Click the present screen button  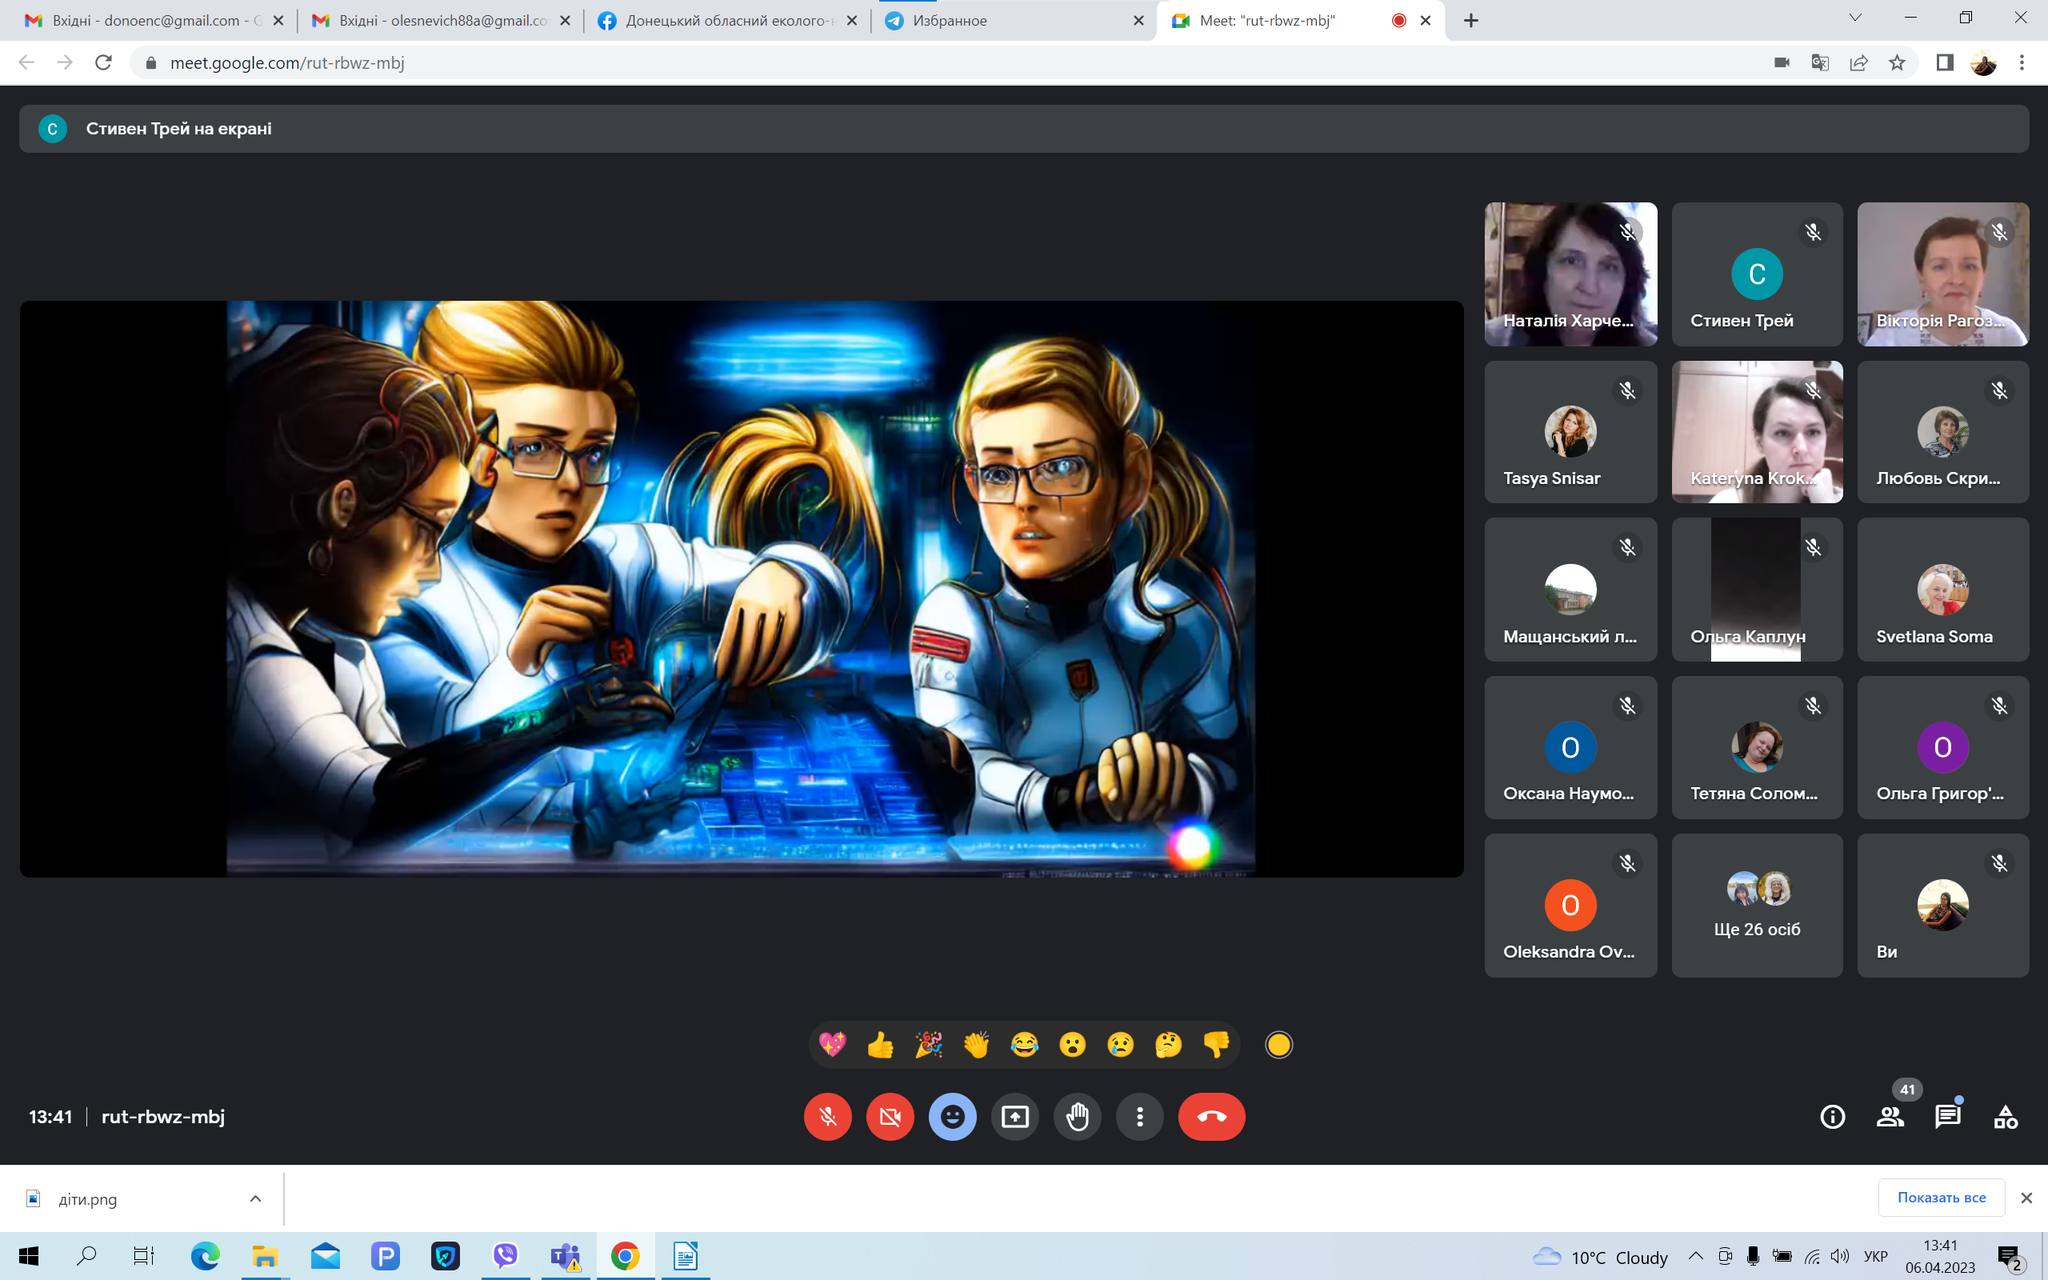pyautogui.click(x=1015, y=1116)
